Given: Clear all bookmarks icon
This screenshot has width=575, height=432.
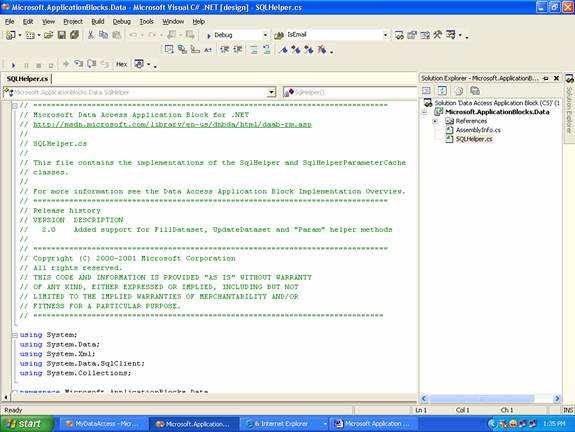Looking at the screenshot, I should click(x=322, y=50).
